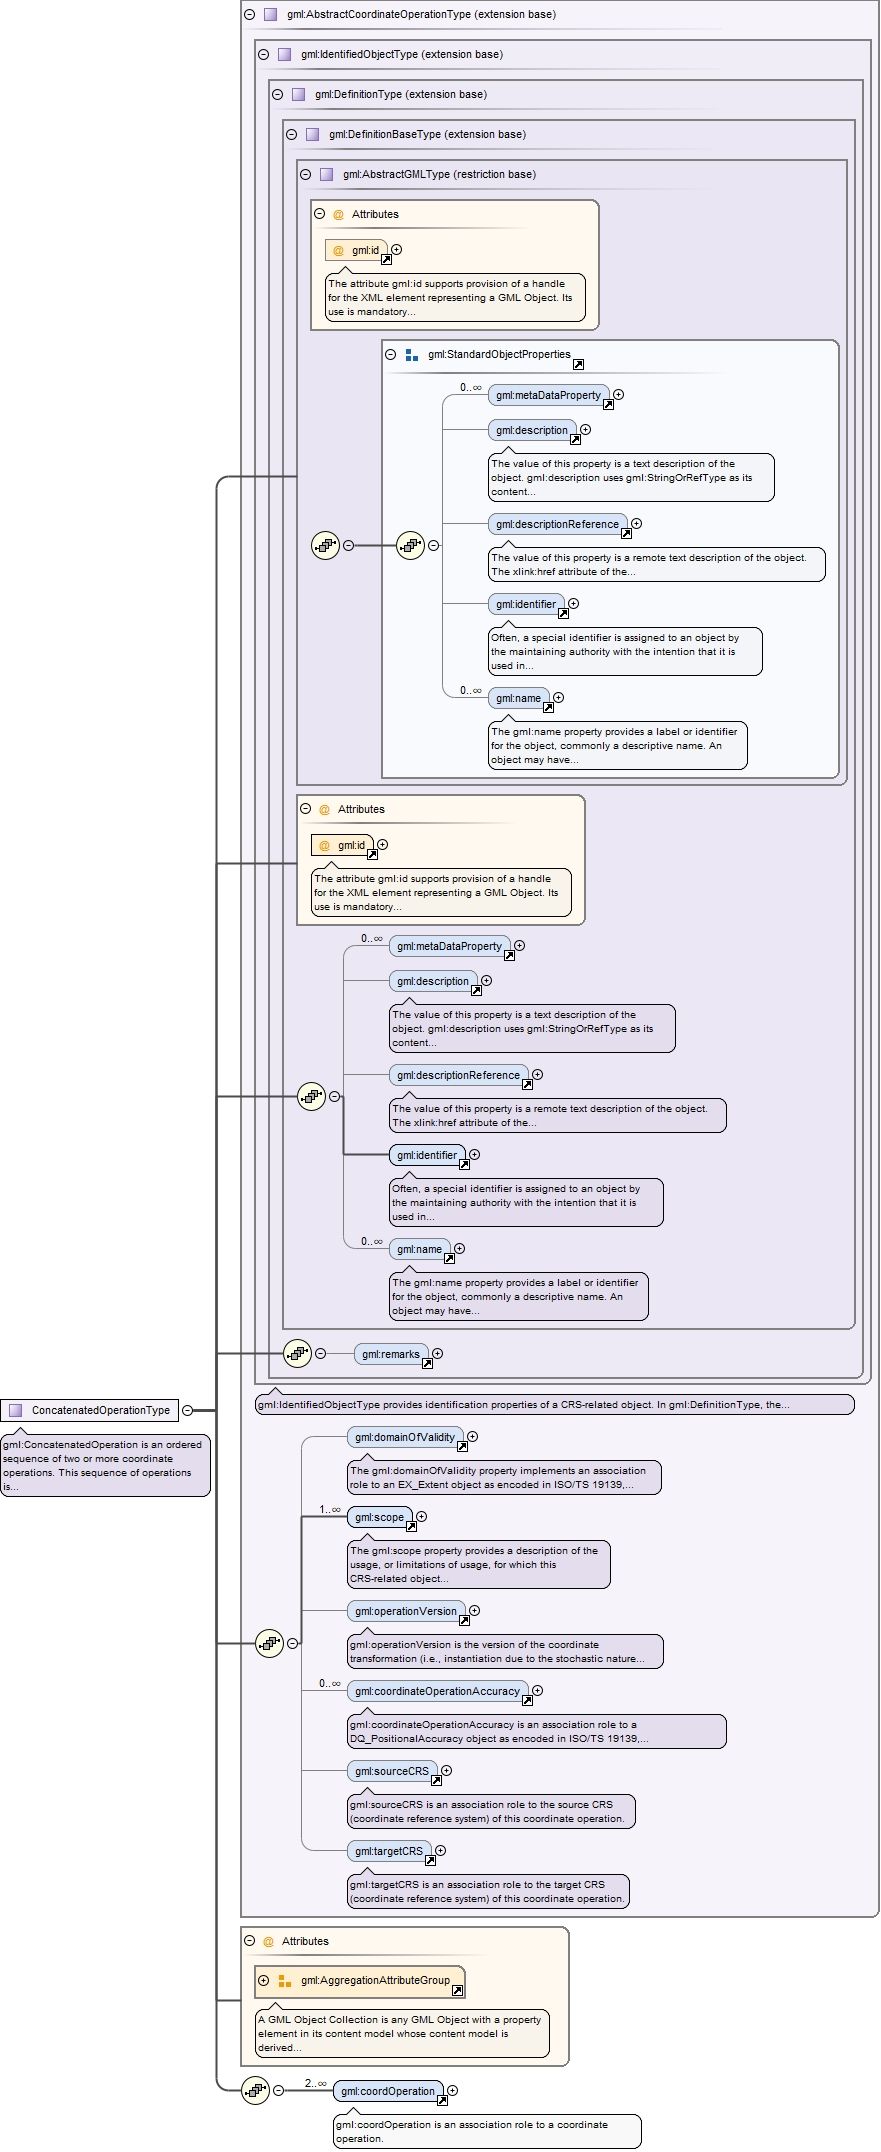This screenshot has width=881, height=2152.
Task: Expand gml:AggregationAttributeGroup with its plus button
Action: [x=263, y=1980]
